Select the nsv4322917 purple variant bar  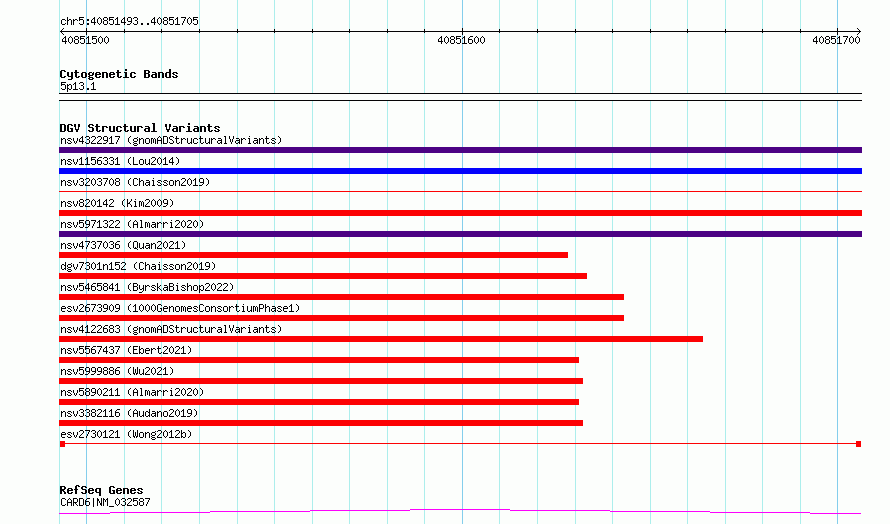[x=460, y=150]
